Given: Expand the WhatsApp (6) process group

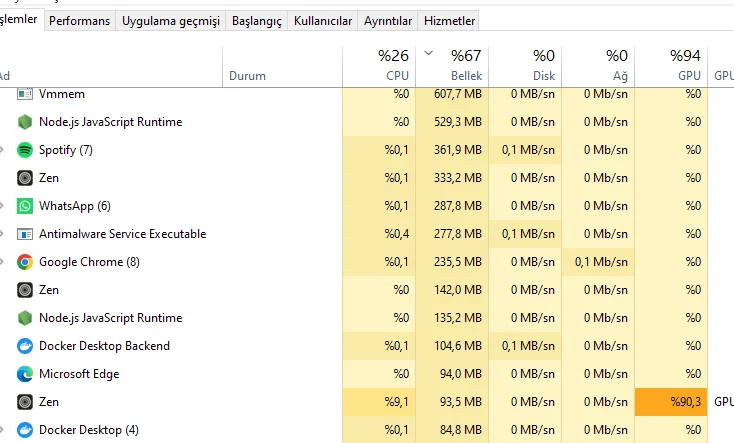Looking at the screenshot, I should 2,206.
